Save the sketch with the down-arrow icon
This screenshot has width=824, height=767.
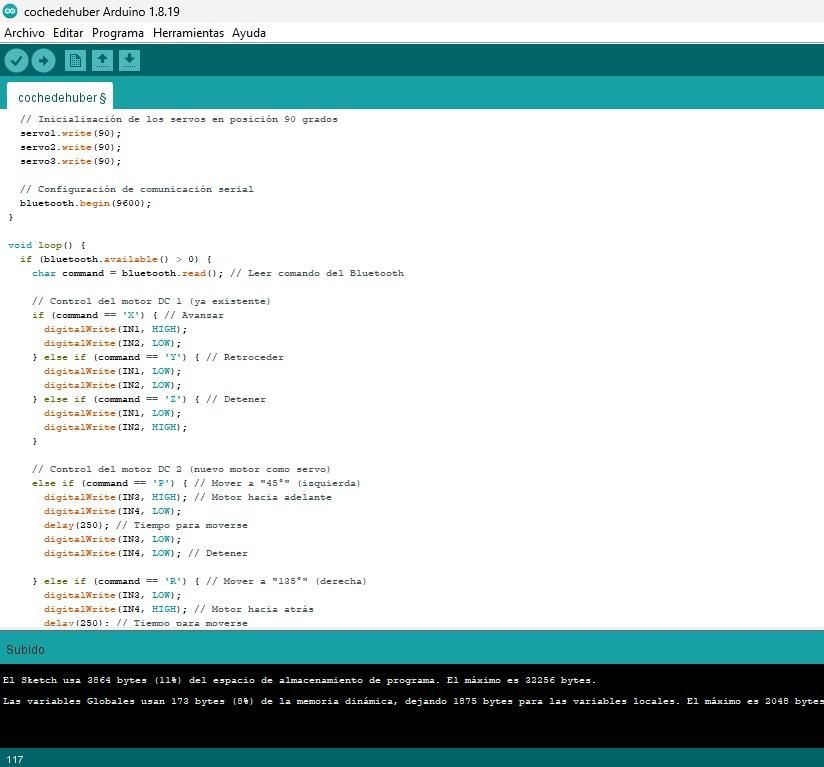(129, 60)
